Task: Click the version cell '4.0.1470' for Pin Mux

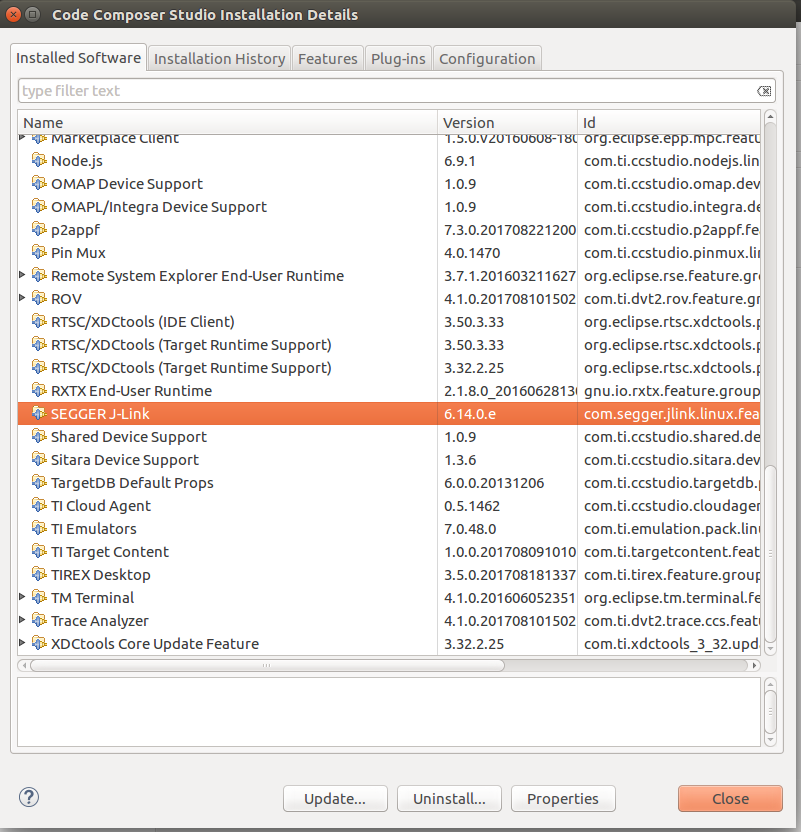Action: (472, 253)
